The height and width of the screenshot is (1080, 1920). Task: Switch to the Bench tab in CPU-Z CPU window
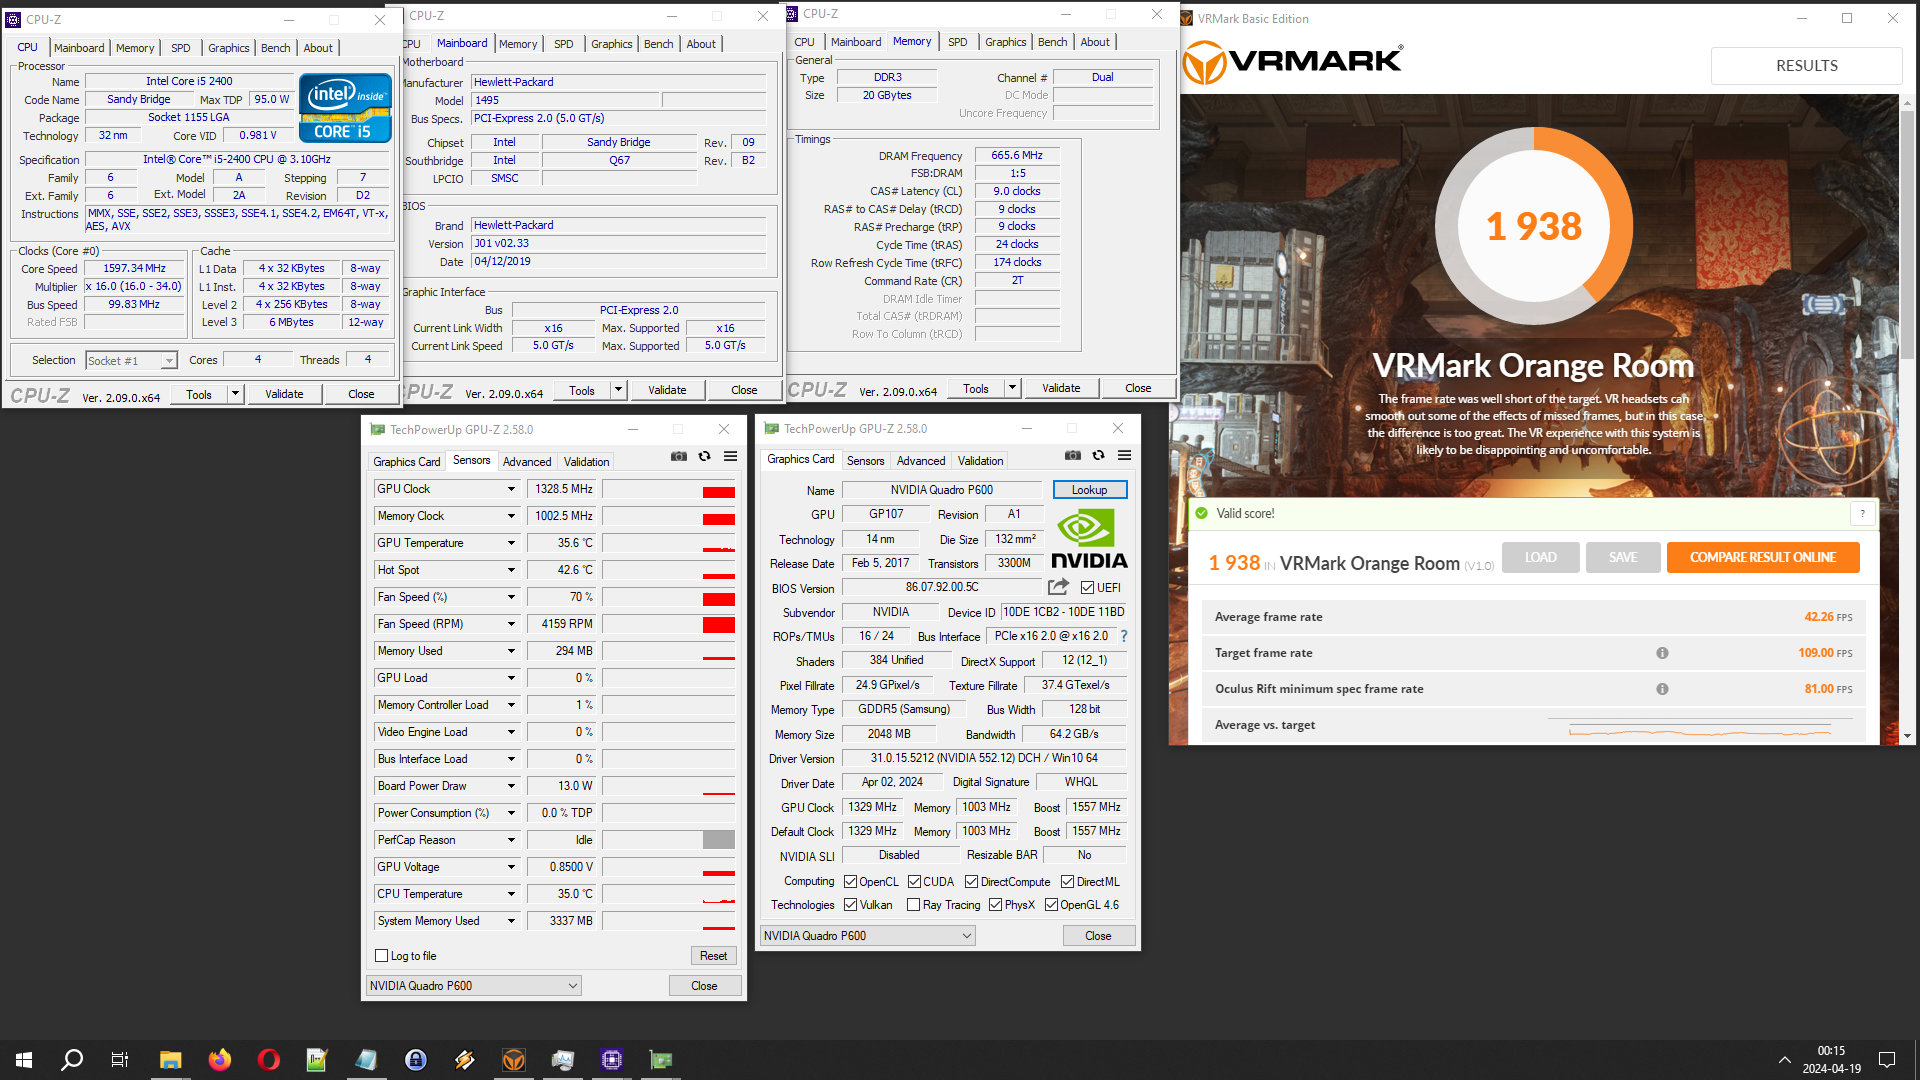point(275,48)
